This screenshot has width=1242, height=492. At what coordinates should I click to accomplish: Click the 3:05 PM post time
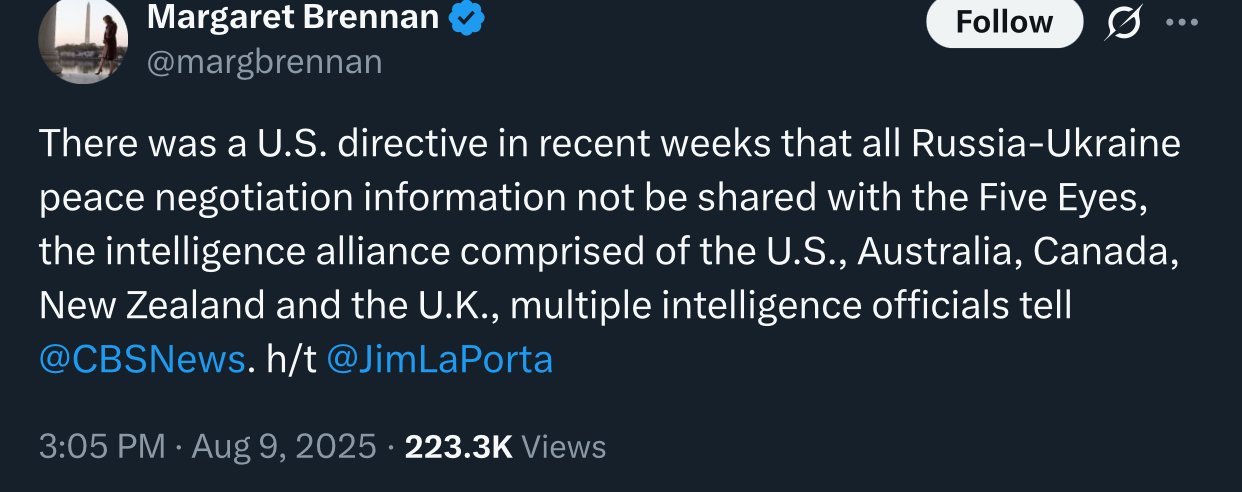(x=102, y=446)
